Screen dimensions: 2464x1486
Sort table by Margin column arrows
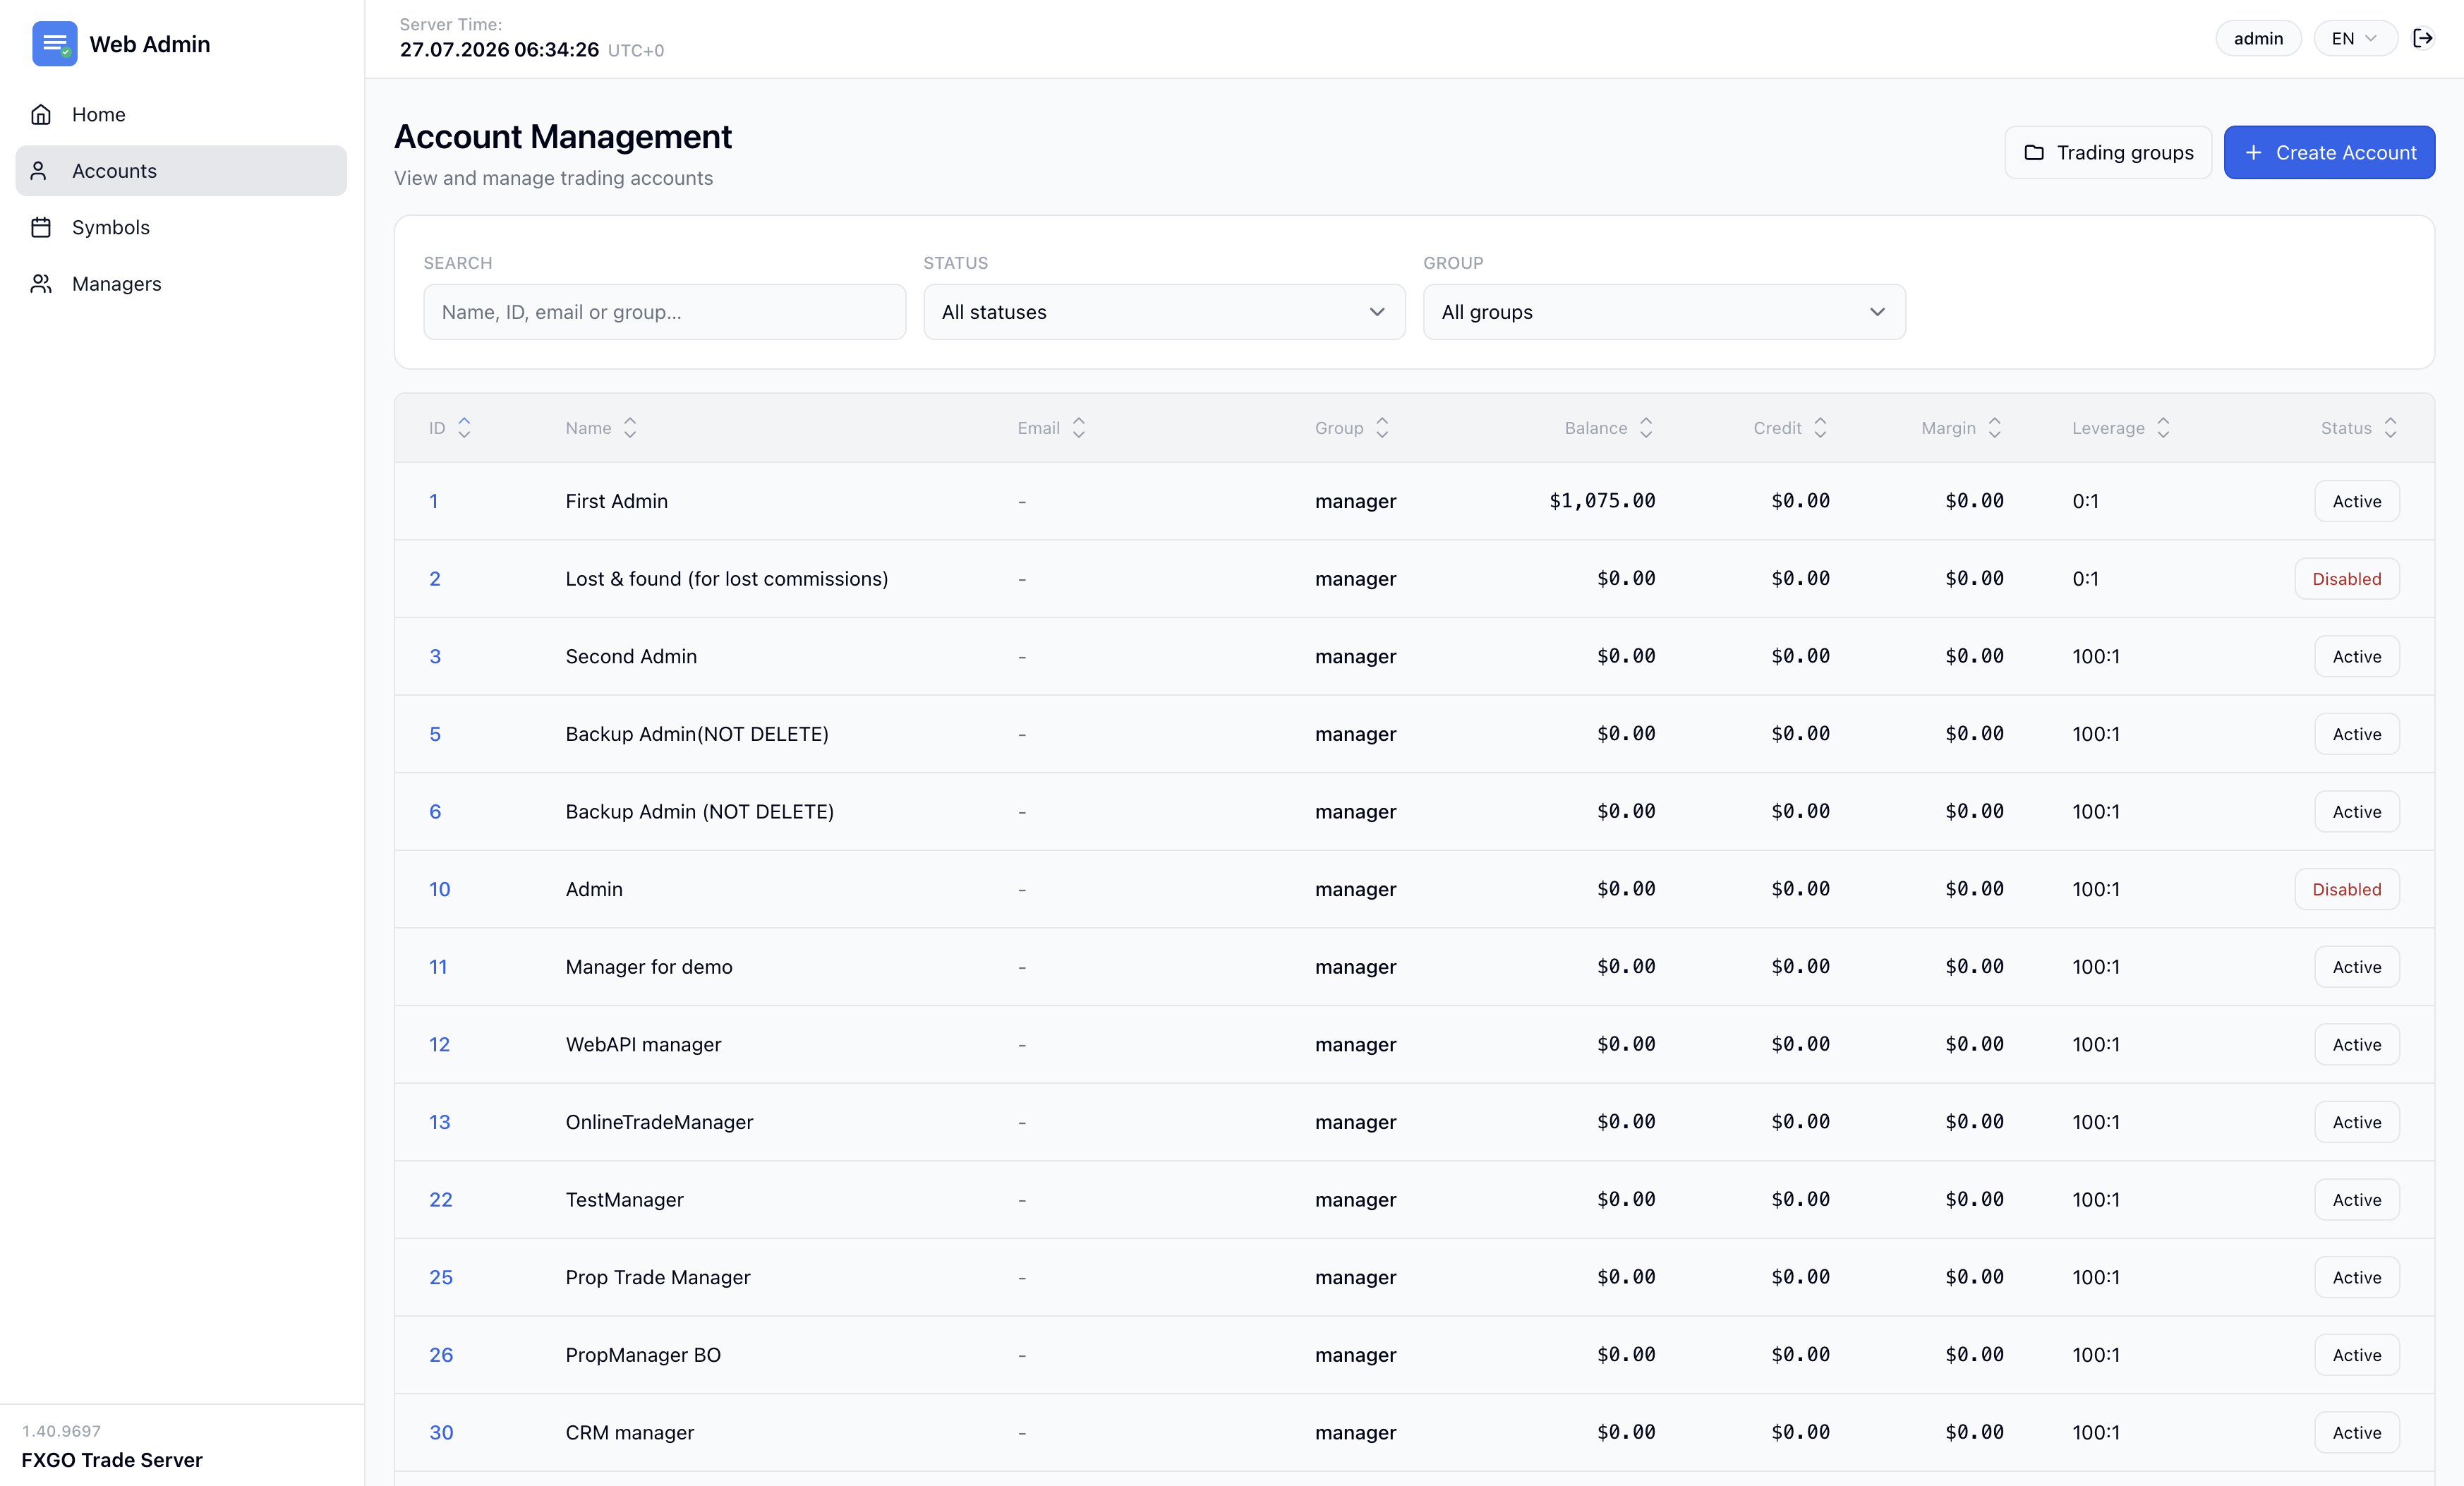click(x=1994, y=428)
